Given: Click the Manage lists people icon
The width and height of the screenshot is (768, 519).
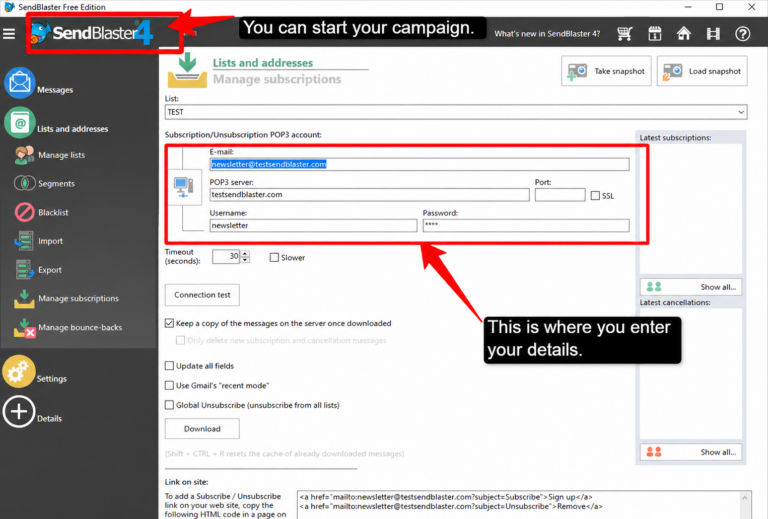Looking at the screenshot, I should (24, 155).
